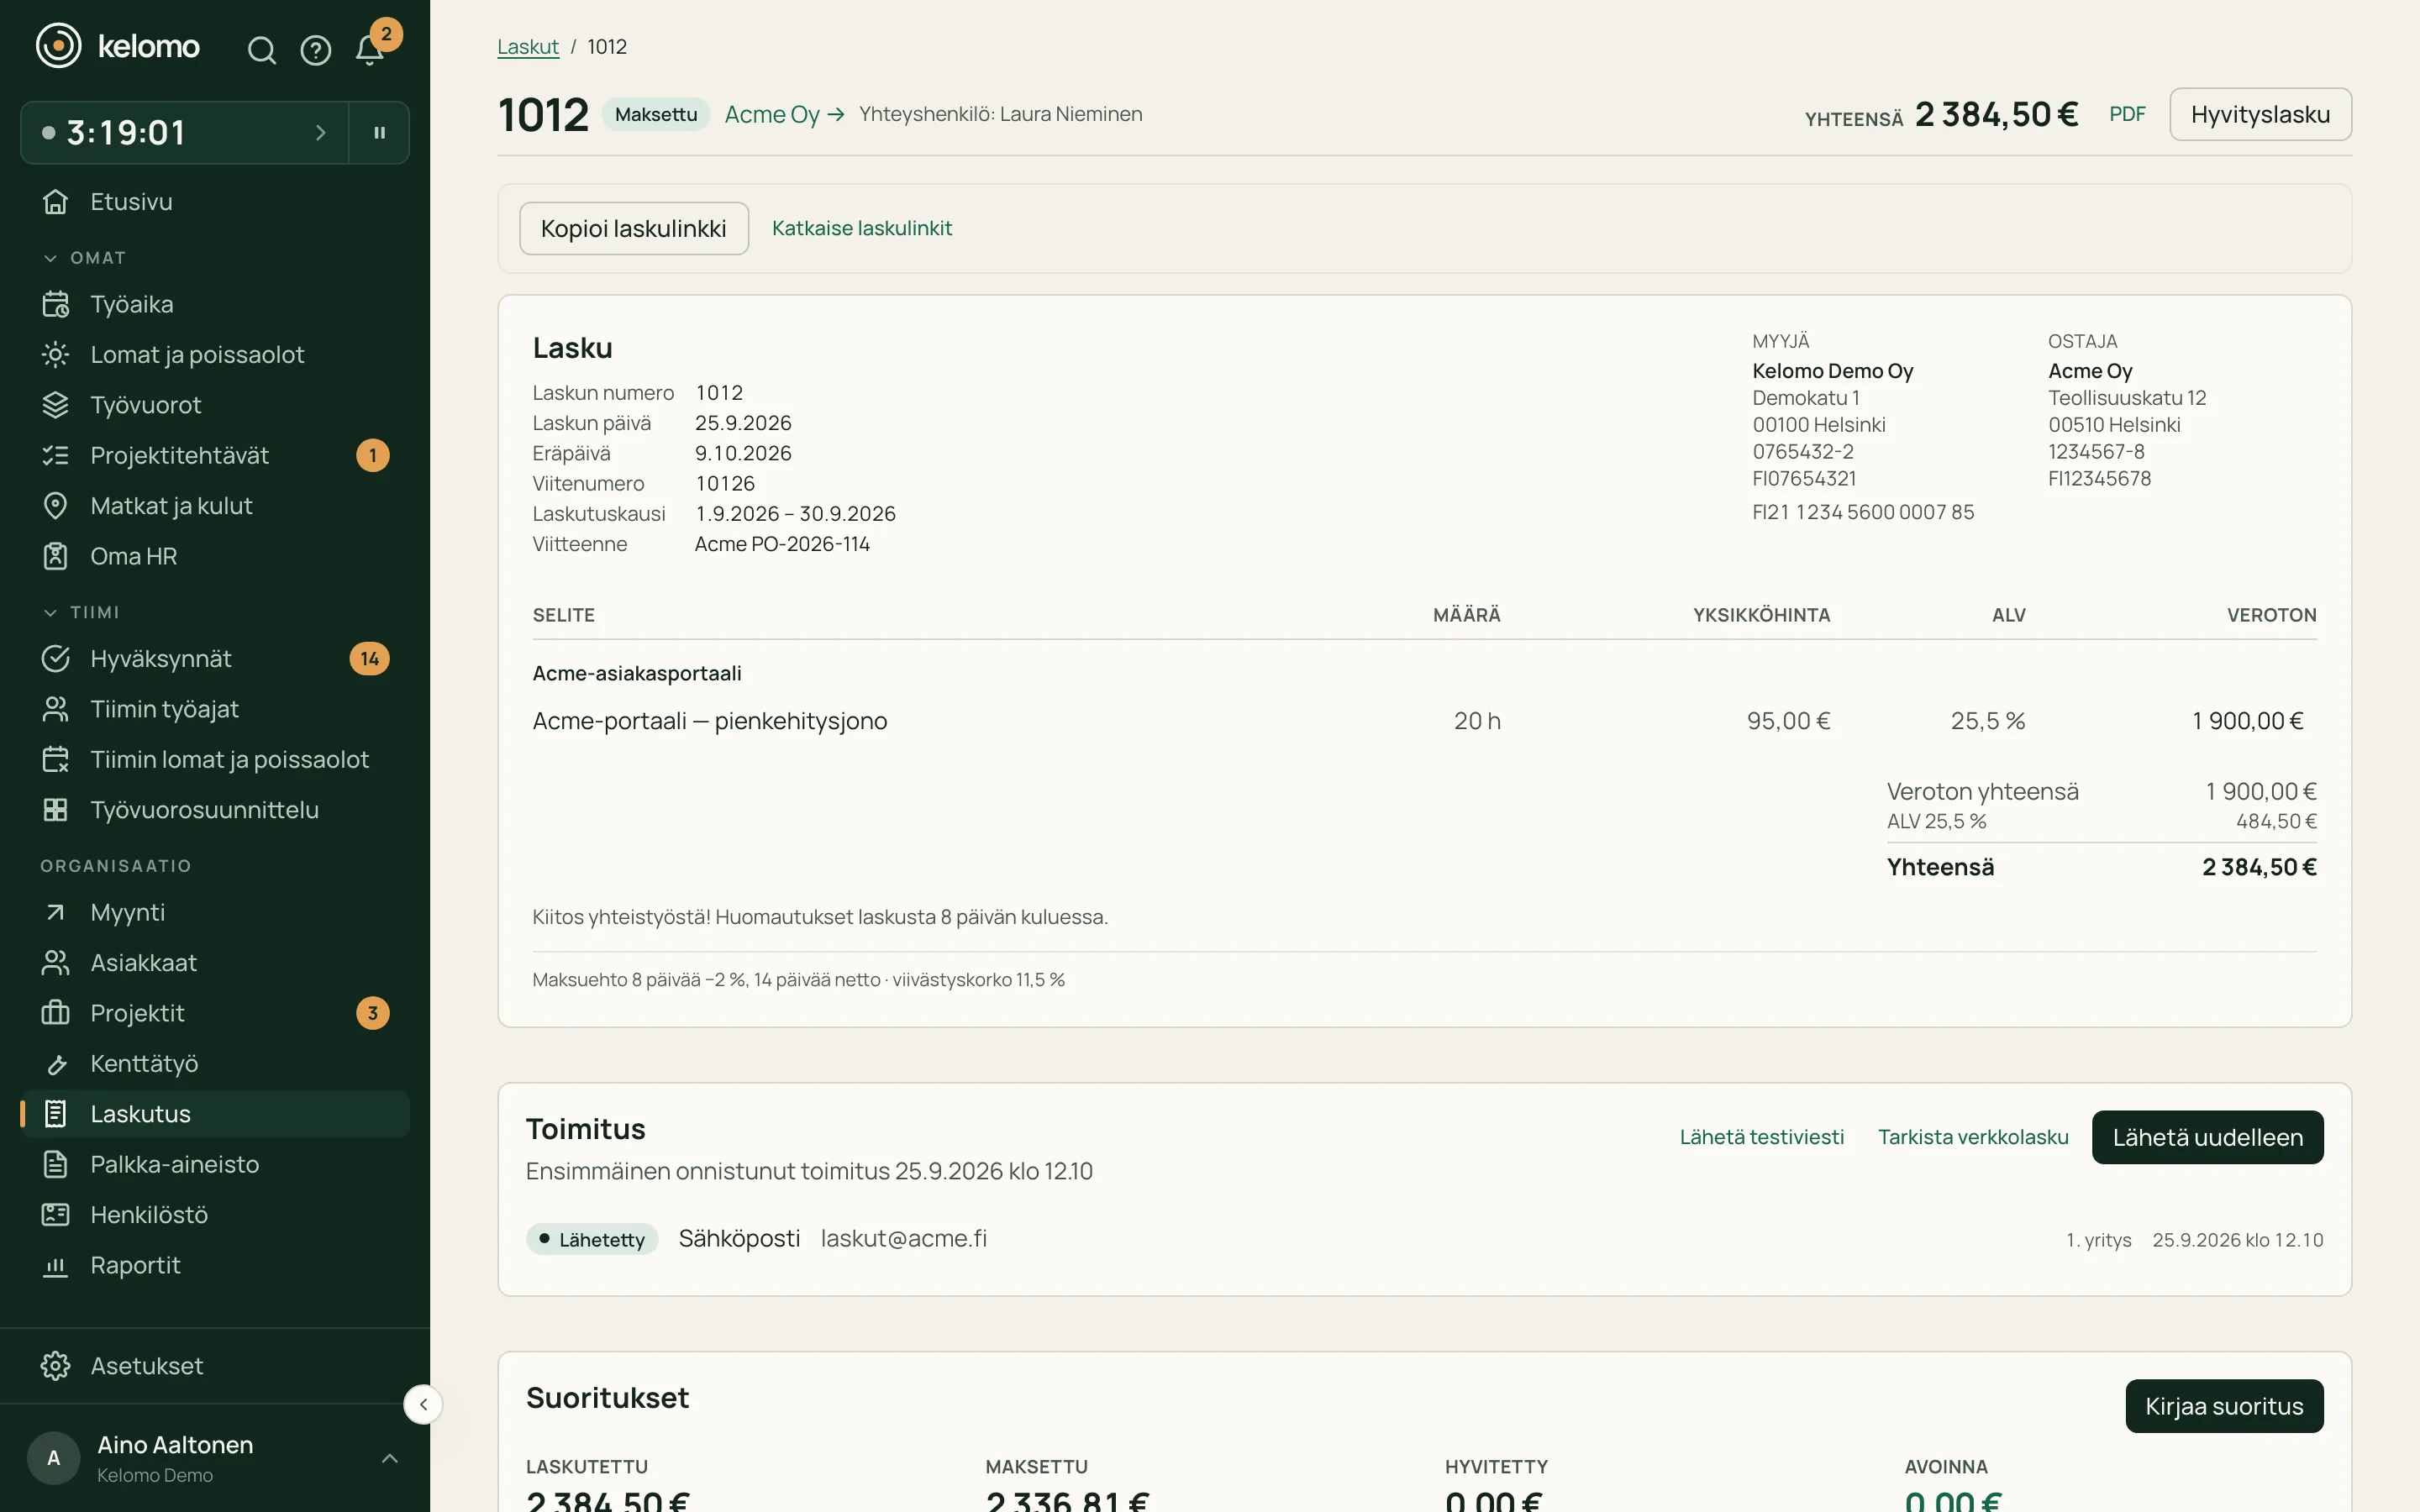Open Lomat ja poissaolot

pyautogui.click(x=215, y=354)
